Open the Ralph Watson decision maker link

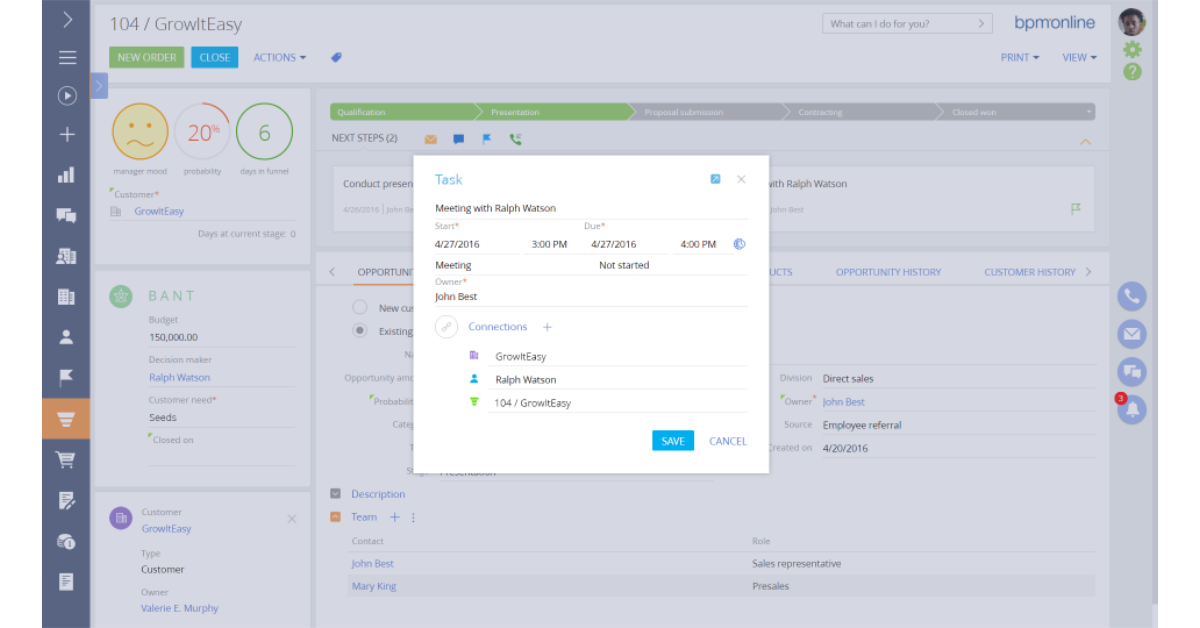tap(179, 378)
